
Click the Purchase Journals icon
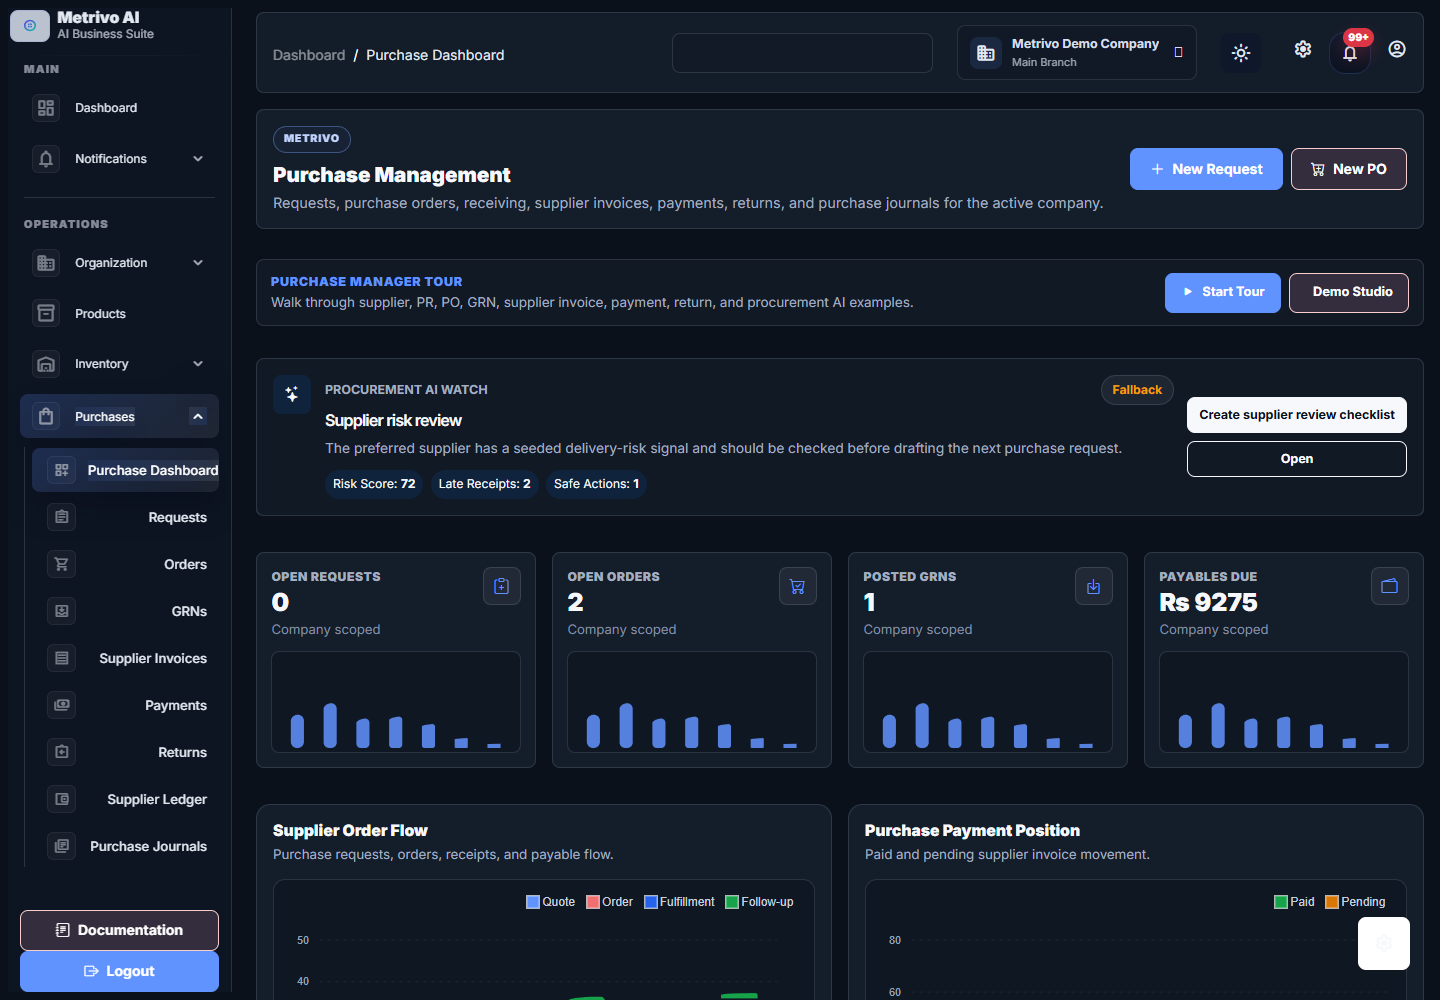62,846
